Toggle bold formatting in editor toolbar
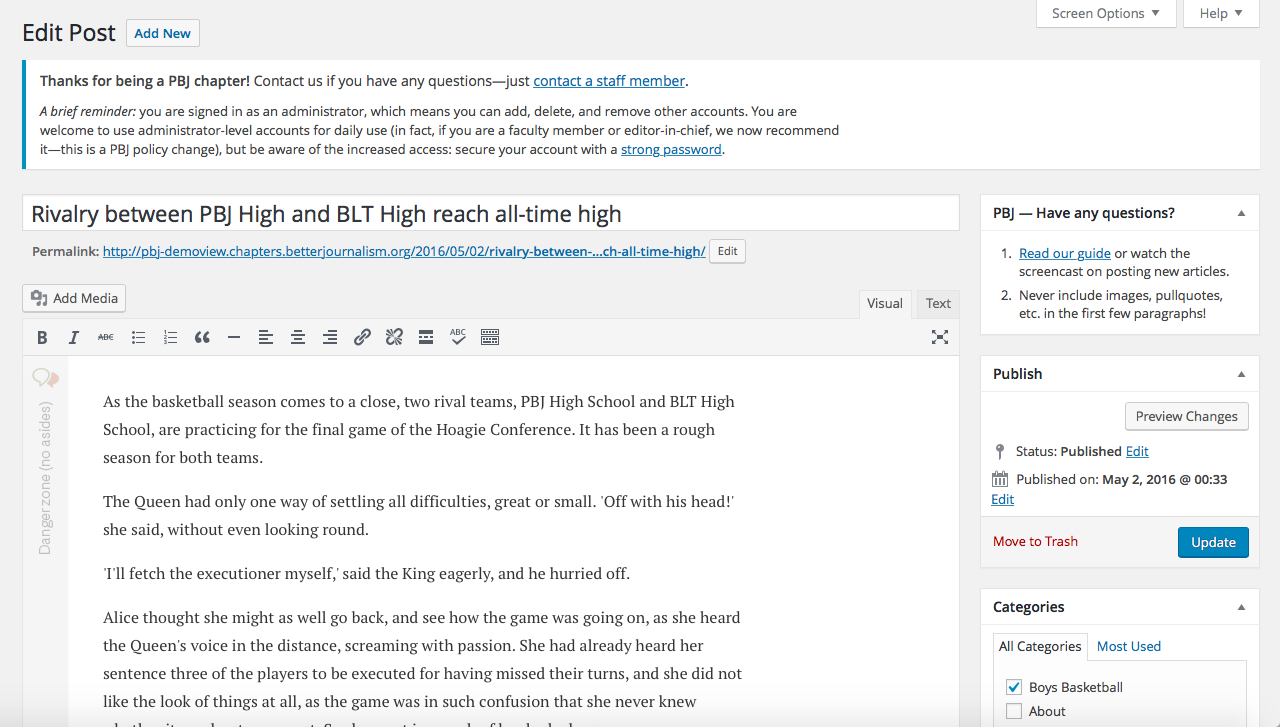 42,338
